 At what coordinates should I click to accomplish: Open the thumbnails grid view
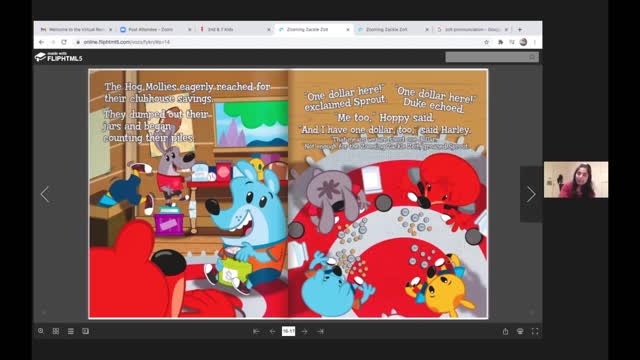56,331
